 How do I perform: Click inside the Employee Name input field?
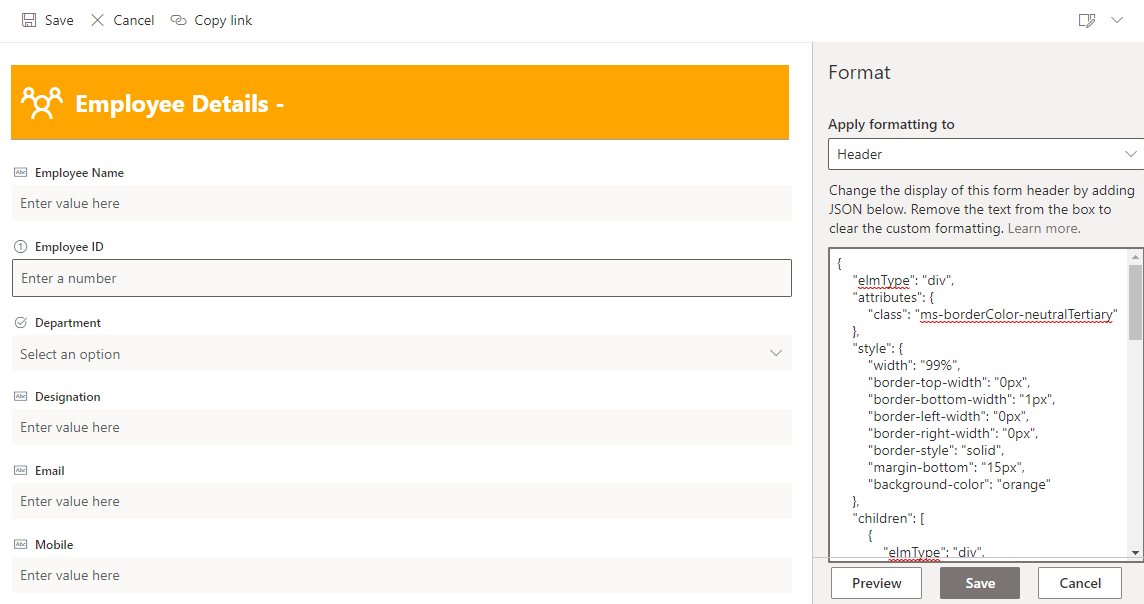tap(400, 203)
